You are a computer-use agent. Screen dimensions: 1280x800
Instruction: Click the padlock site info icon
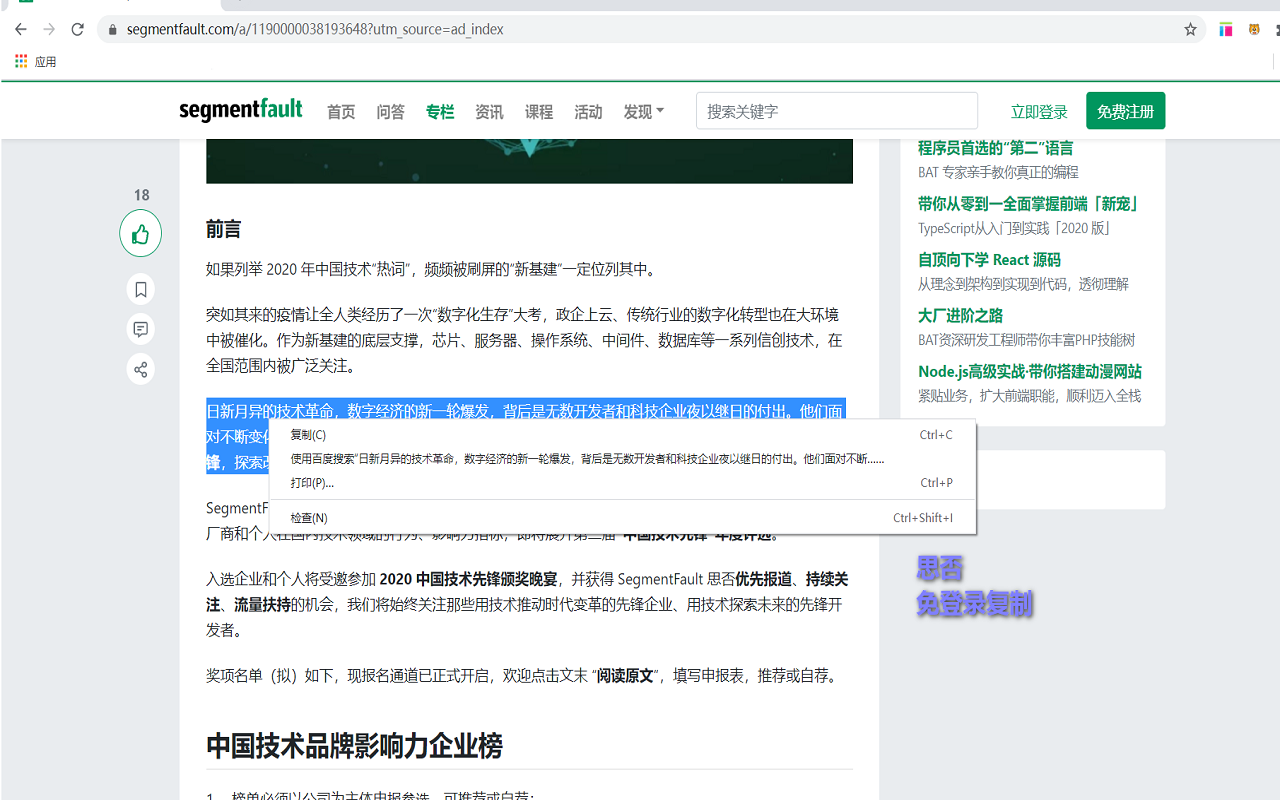[x=112, y=30]
